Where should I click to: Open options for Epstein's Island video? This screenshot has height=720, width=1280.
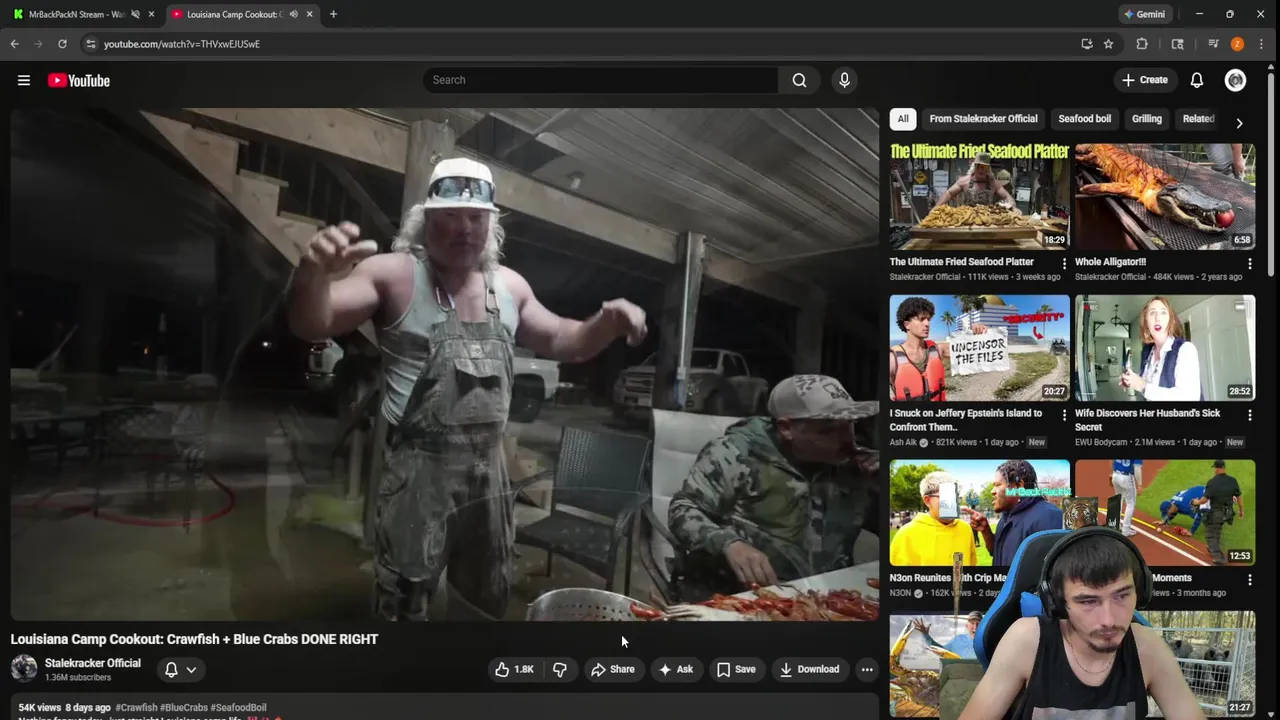coord(1064,415)
